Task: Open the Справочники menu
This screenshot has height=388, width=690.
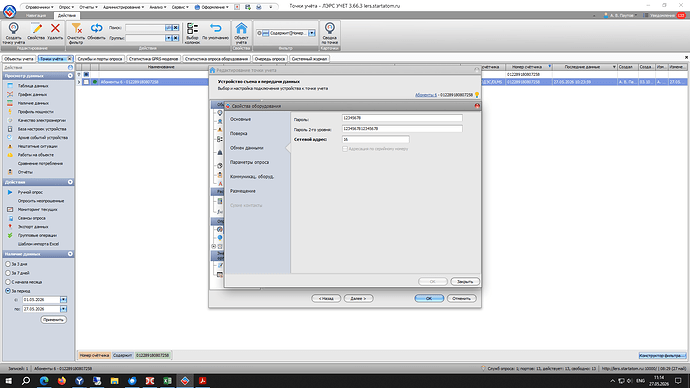Action: [39, 7]
